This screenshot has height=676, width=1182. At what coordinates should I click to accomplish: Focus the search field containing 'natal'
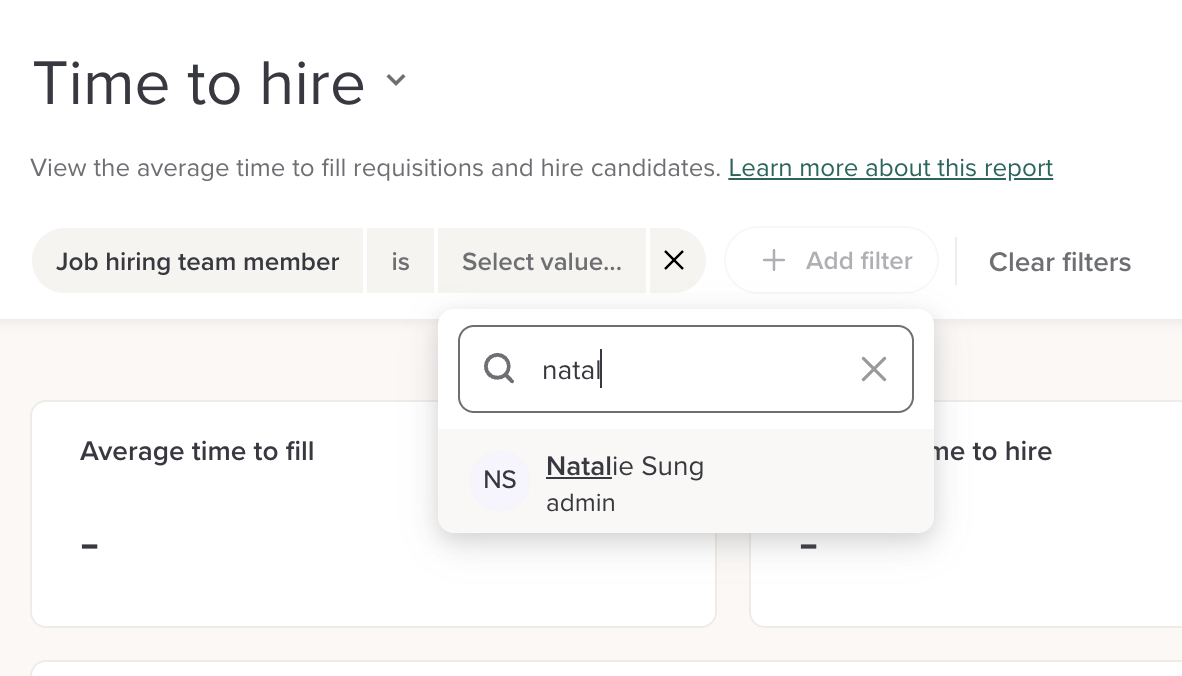coord(690,370)
